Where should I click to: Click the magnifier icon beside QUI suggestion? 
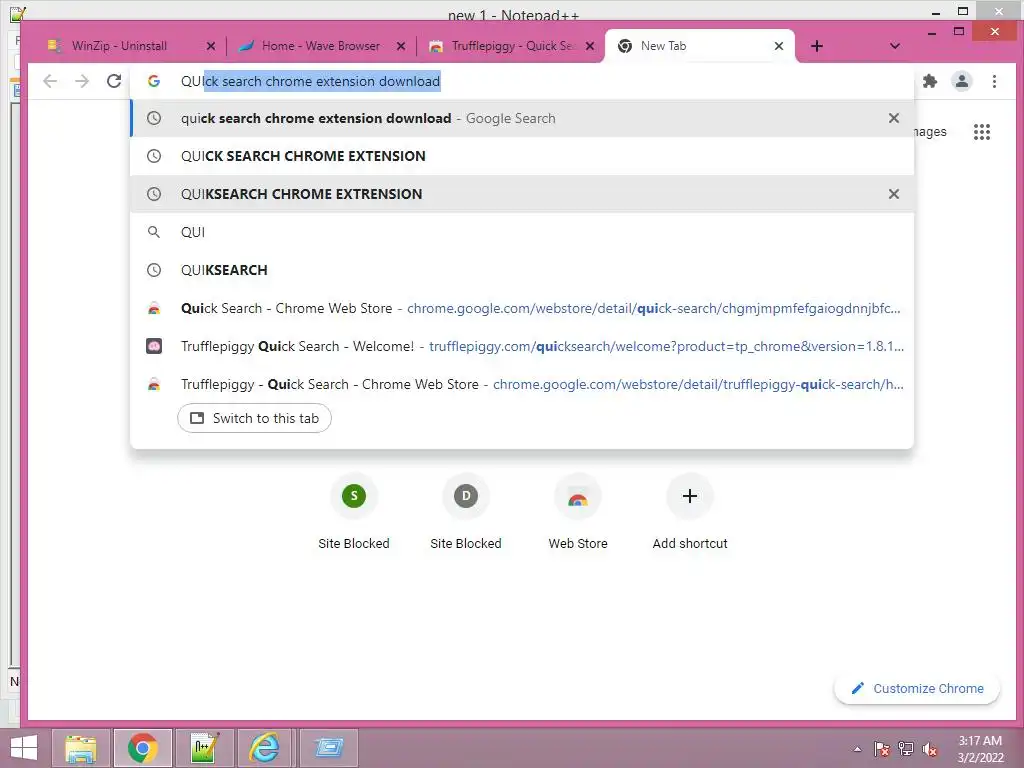[153, 232]
